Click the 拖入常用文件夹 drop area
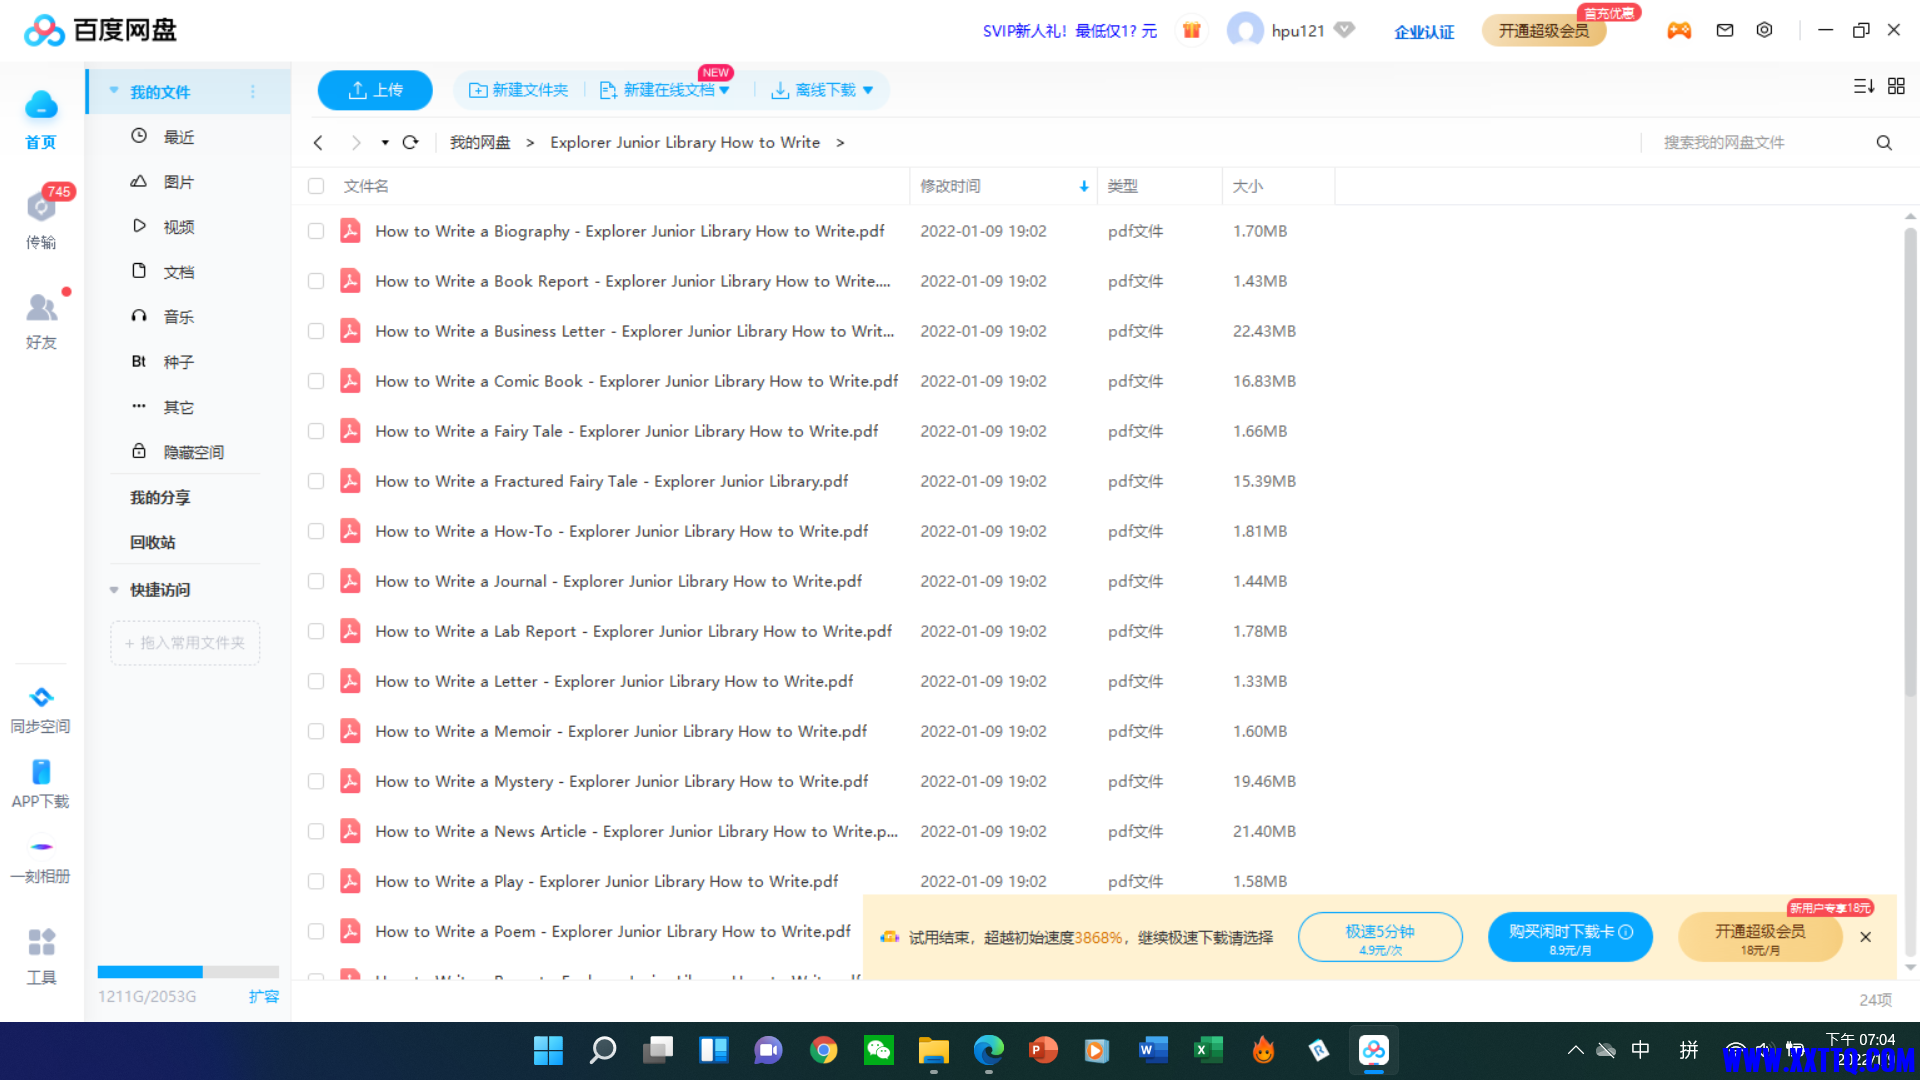Image resolution: width=1920 pixels, height=1080 pixels. (x=185, y=643)
